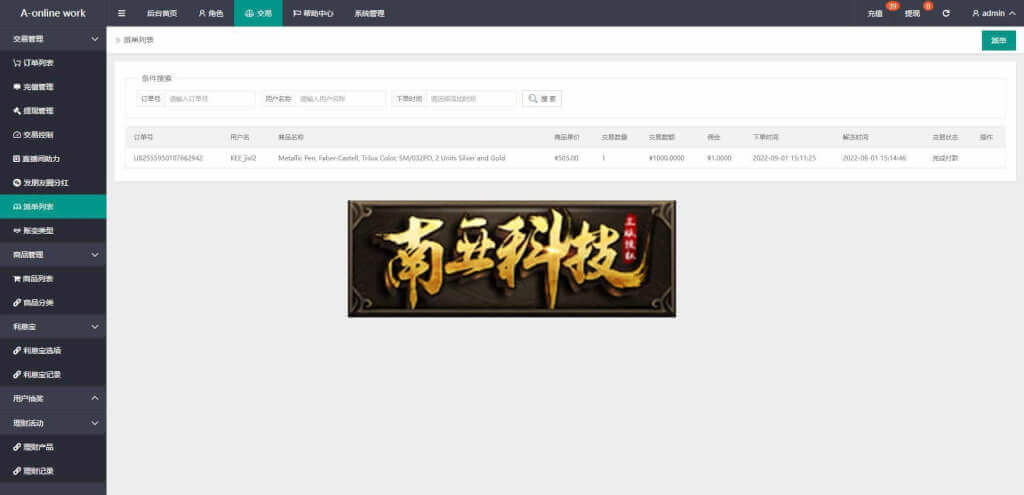
Task: Click the ¥1.0000 commission cell
Action: 719,158
